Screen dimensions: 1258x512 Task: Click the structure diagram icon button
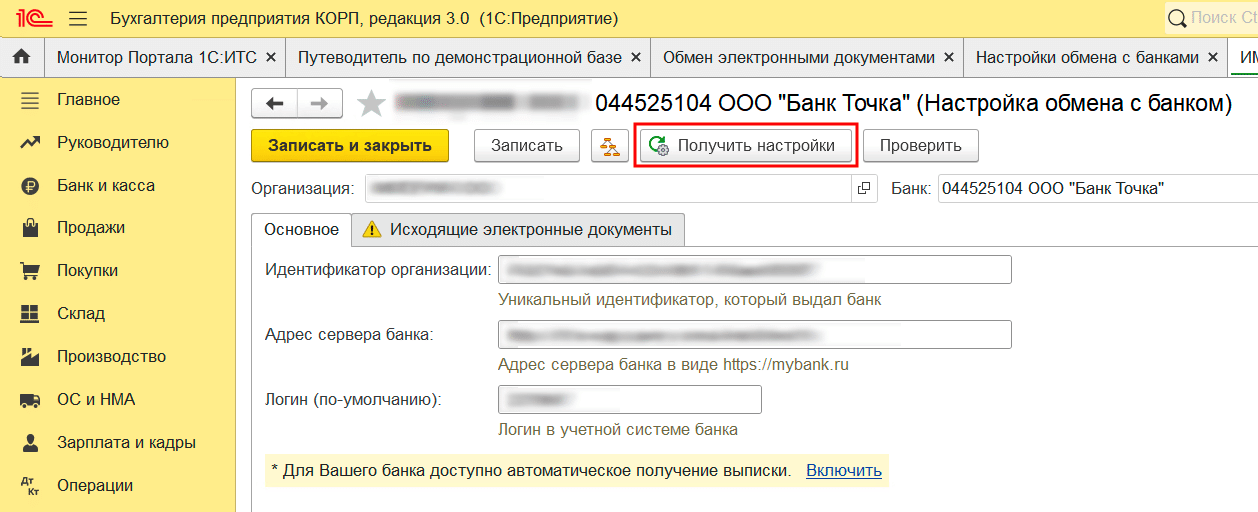609,145
